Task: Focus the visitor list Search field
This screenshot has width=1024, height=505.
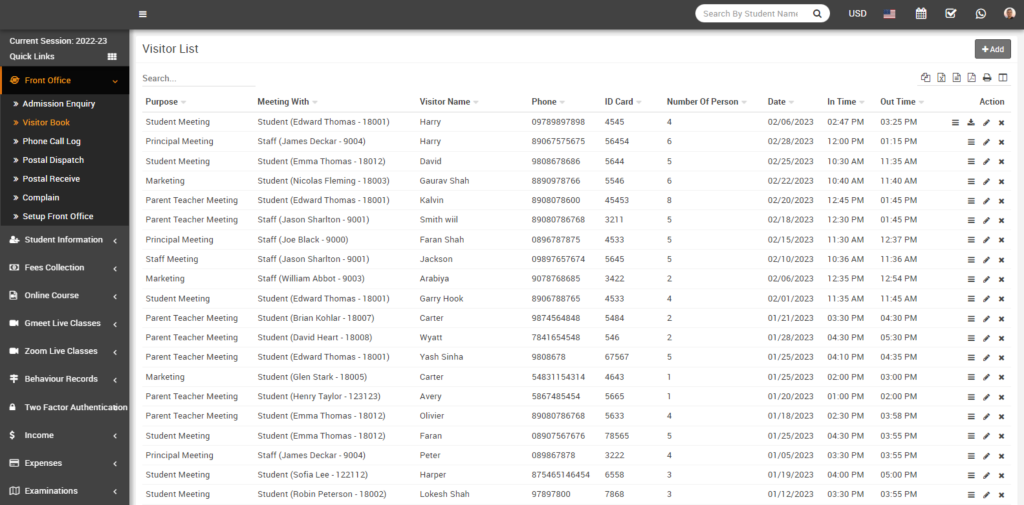Action: 199,78
